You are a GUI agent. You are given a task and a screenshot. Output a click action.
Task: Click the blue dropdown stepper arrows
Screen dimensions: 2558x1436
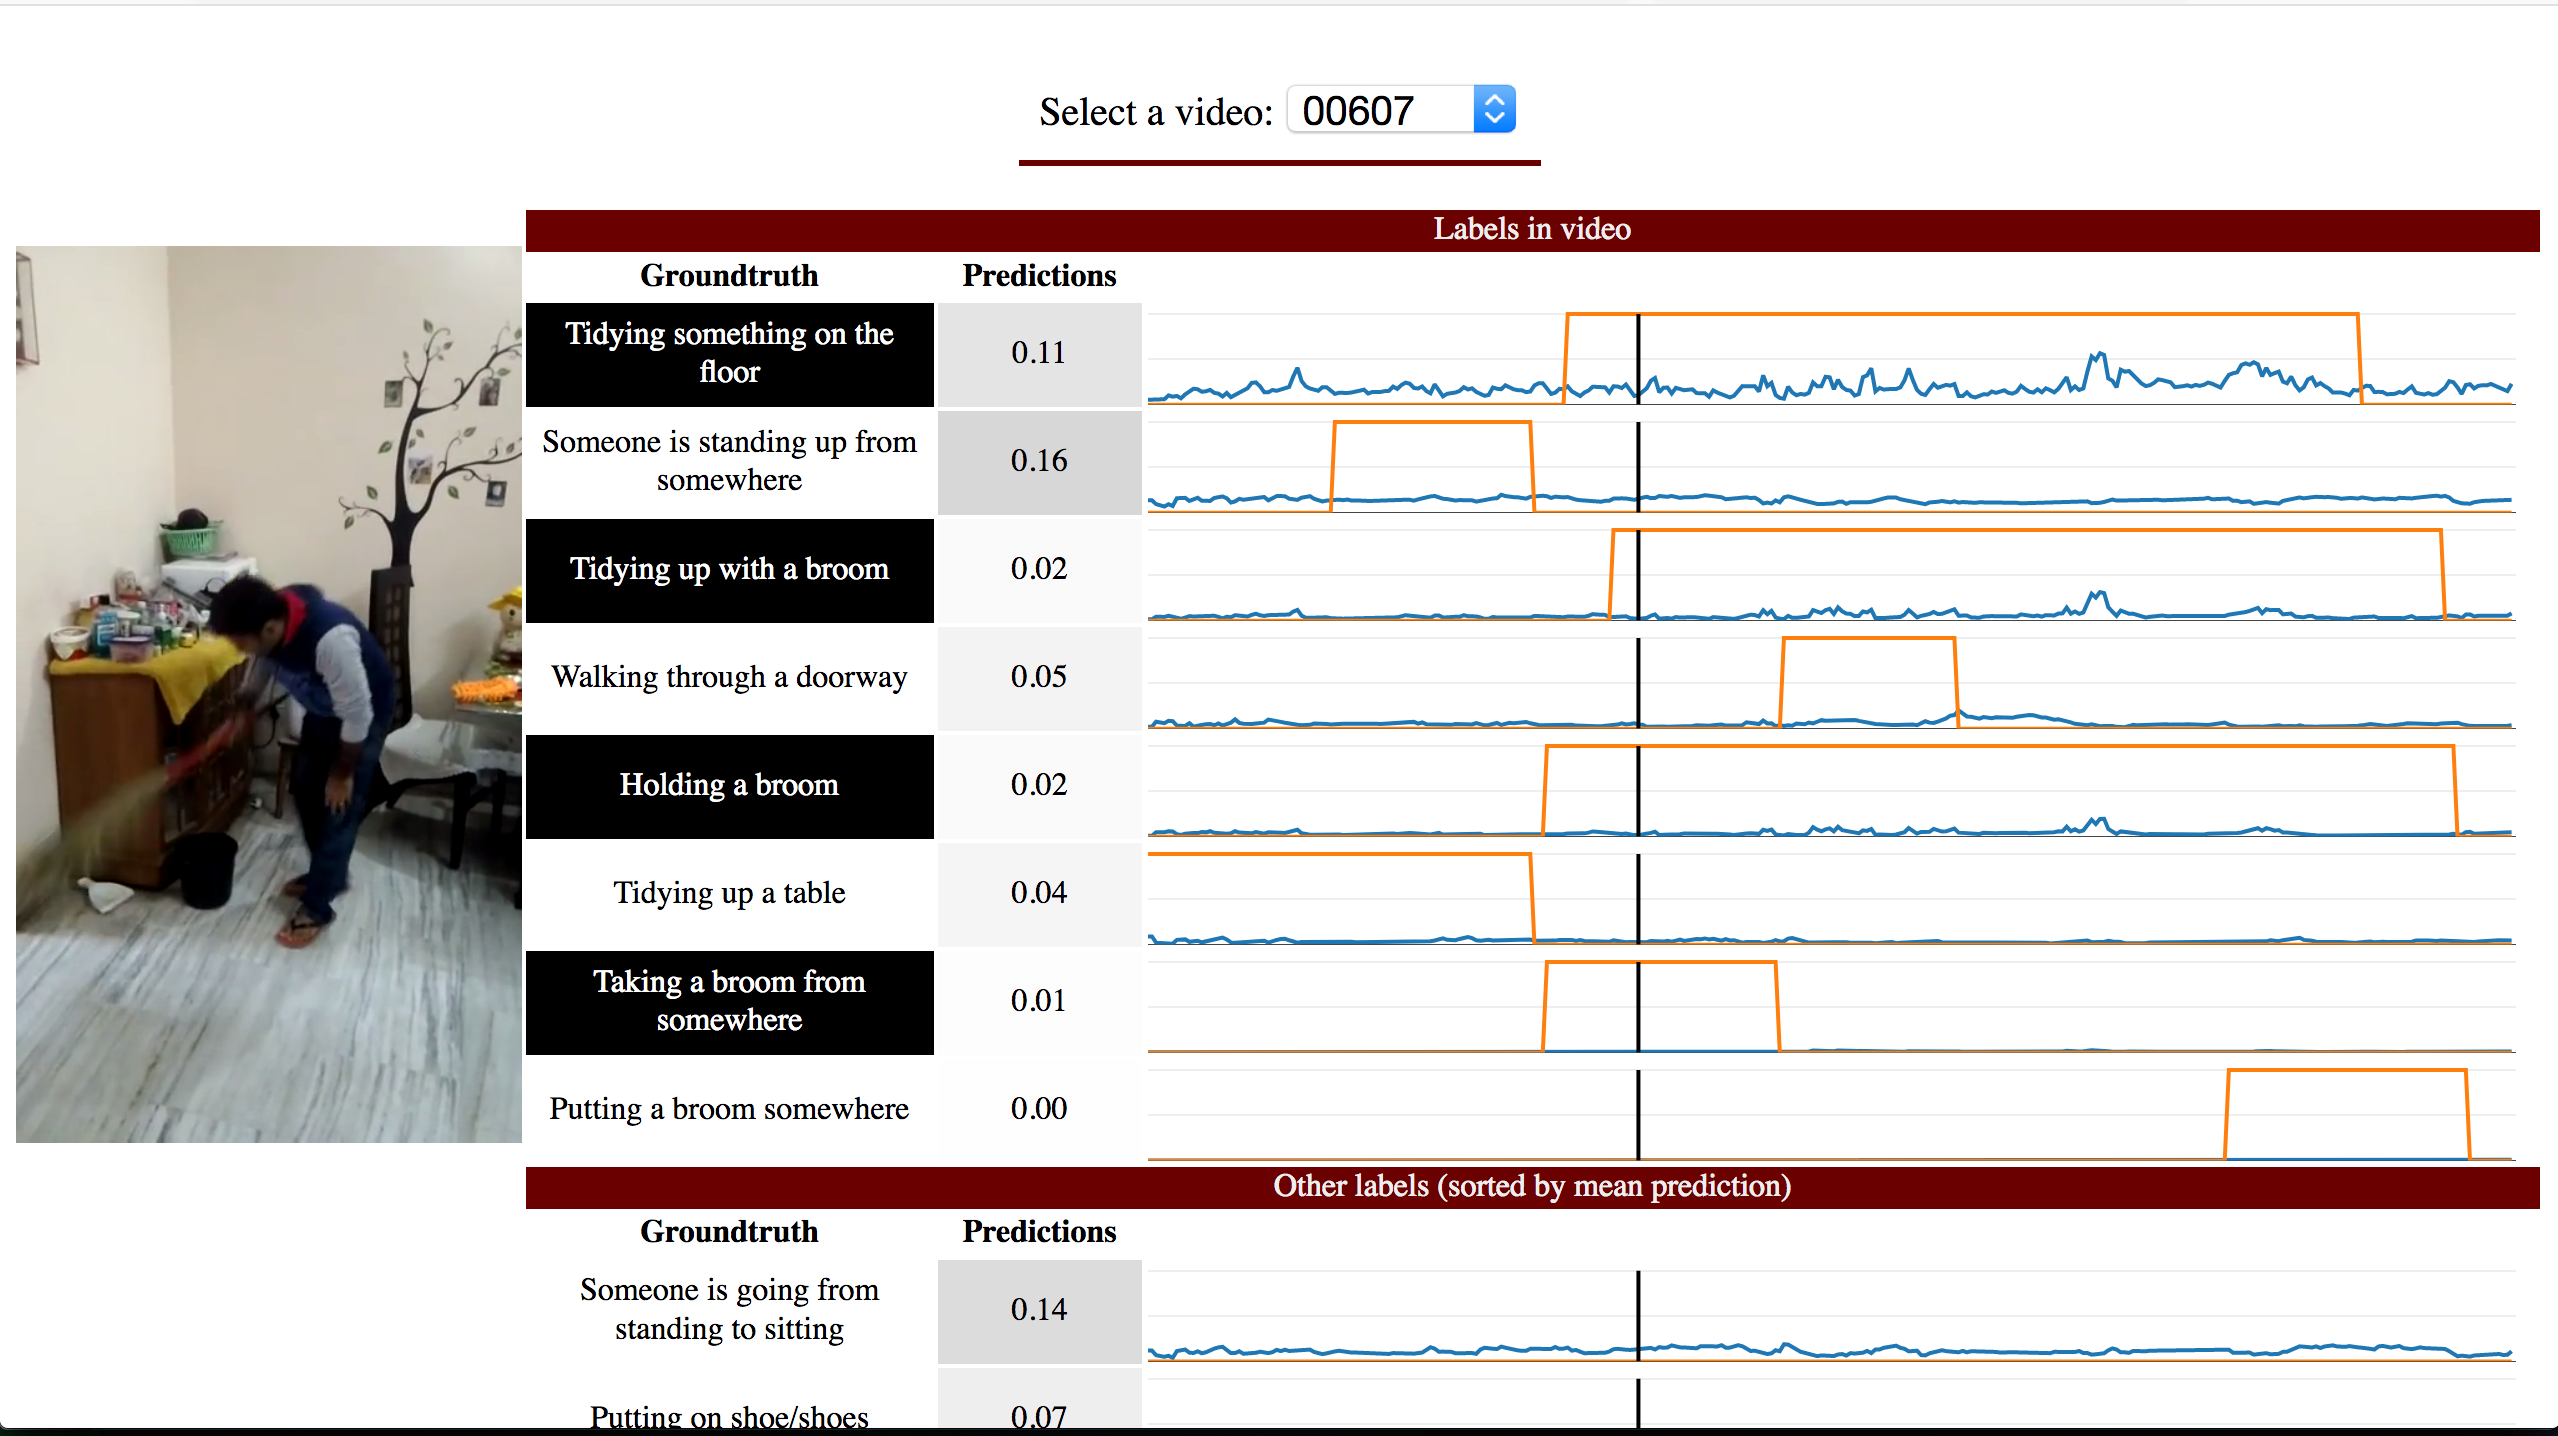tap(1494, 110)
